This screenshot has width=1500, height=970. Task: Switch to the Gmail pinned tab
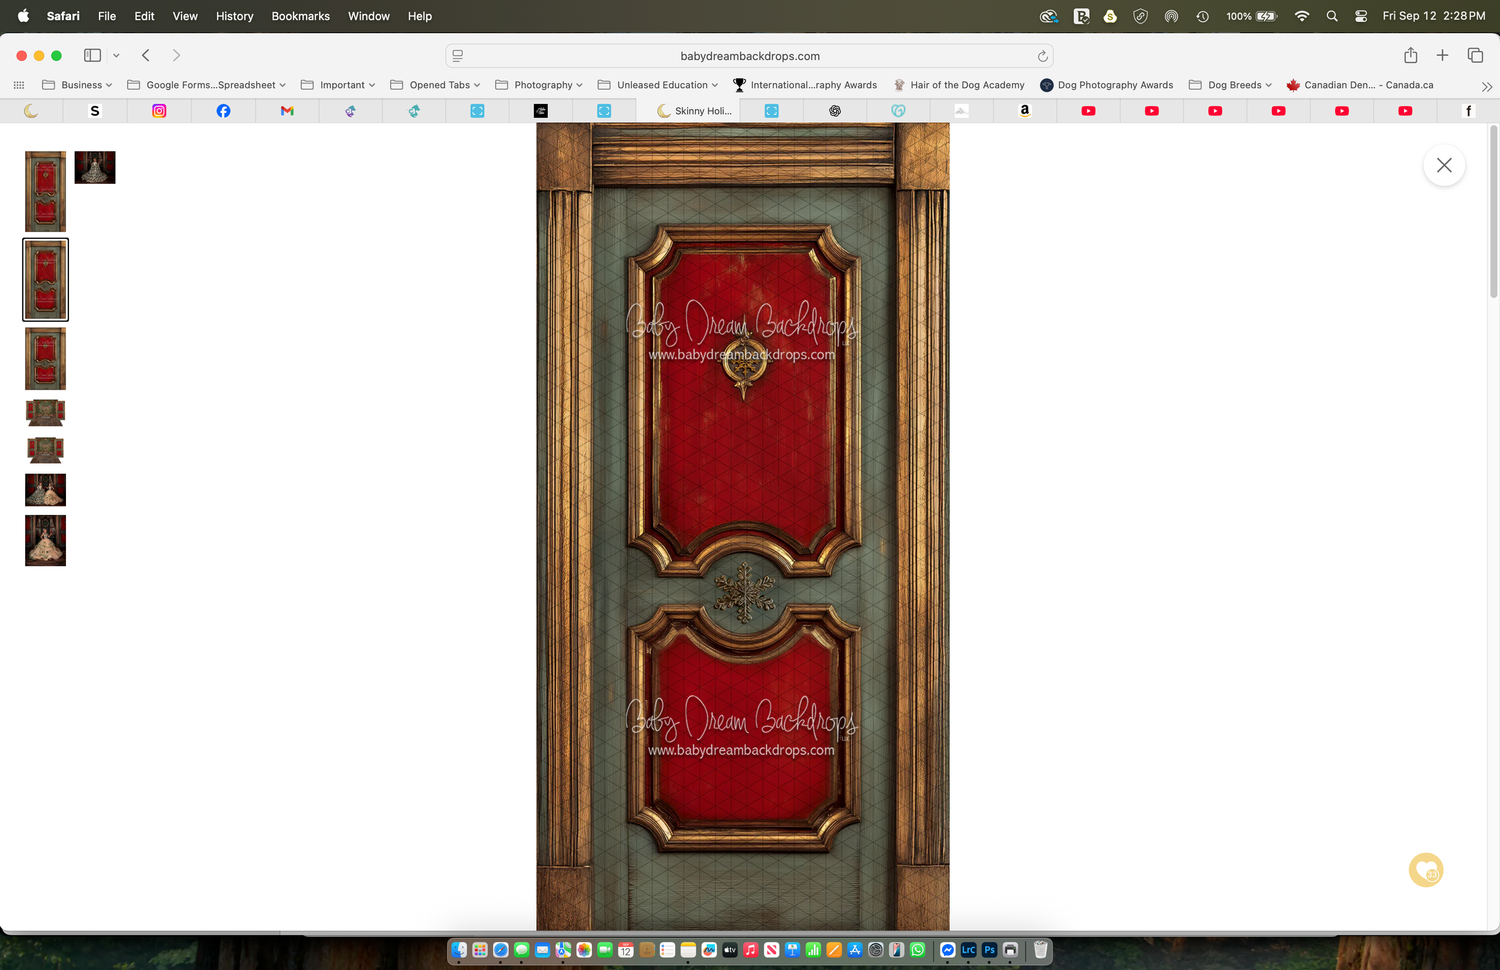click(287, 111)
